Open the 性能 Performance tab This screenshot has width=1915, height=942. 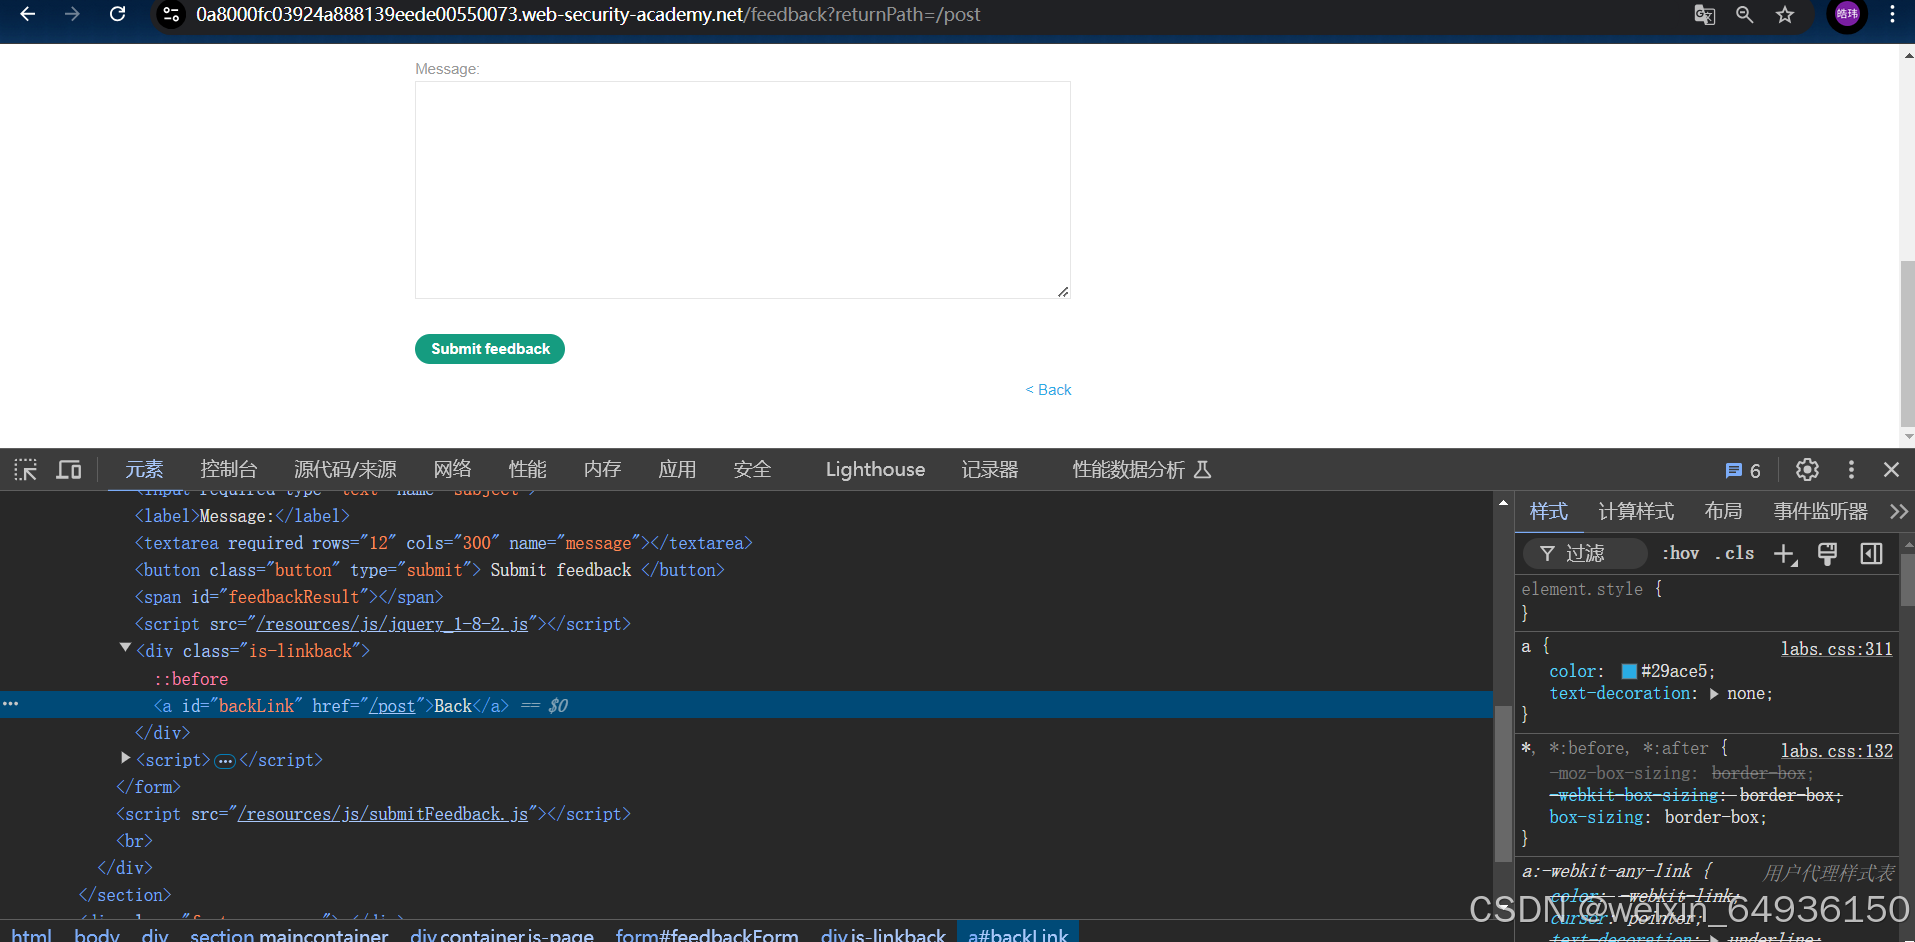click(527, 469)
